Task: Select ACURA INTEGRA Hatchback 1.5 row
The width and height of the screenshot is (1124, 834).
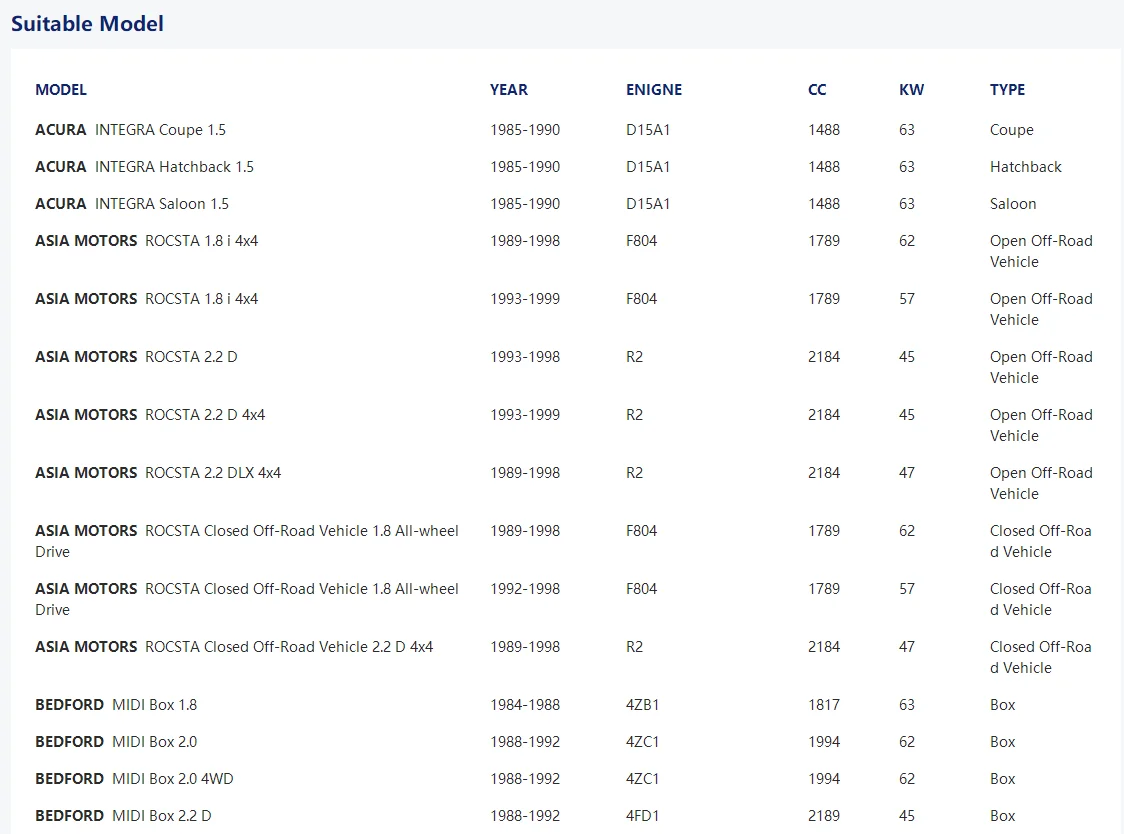Action: click(x=566, y=167)
